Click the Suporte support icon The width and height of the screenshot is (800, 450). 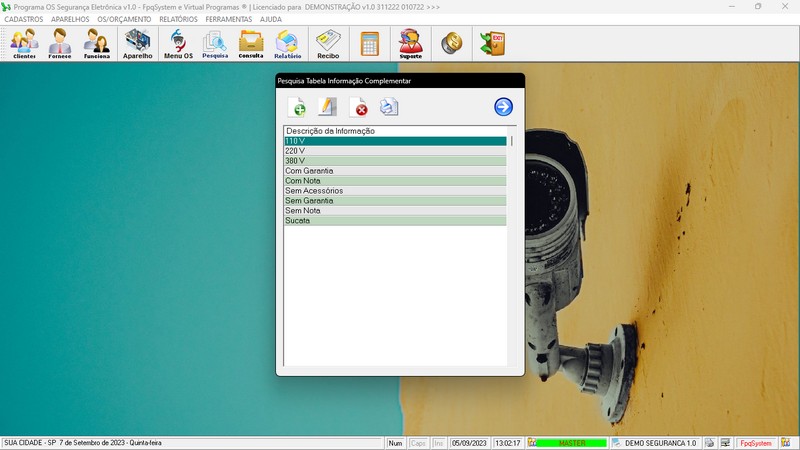(x=410, y=44)
